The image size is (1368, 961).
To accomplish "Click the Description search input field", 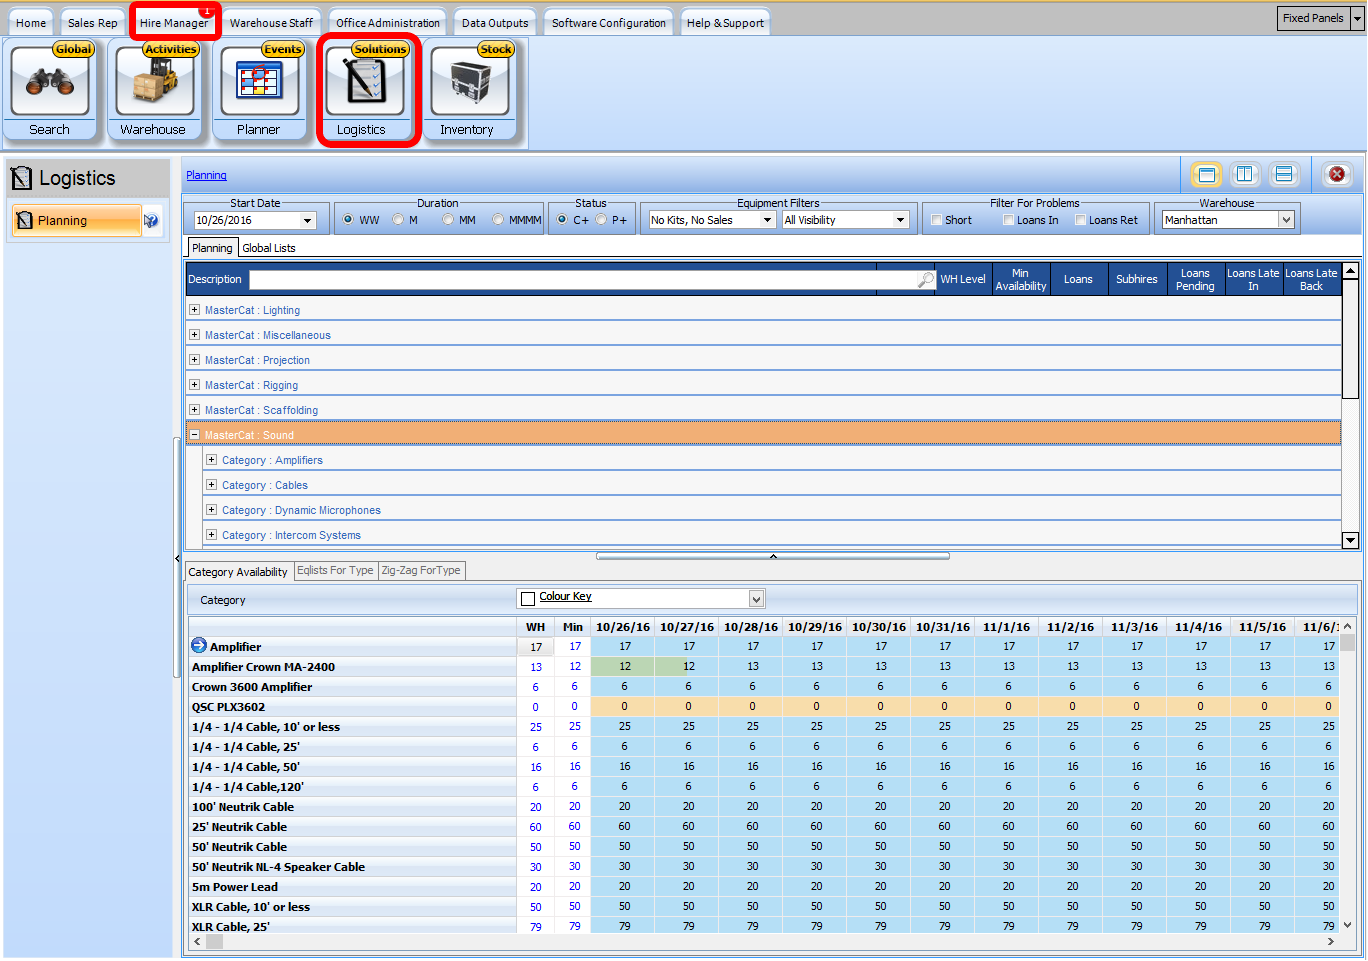I will 580,280.
